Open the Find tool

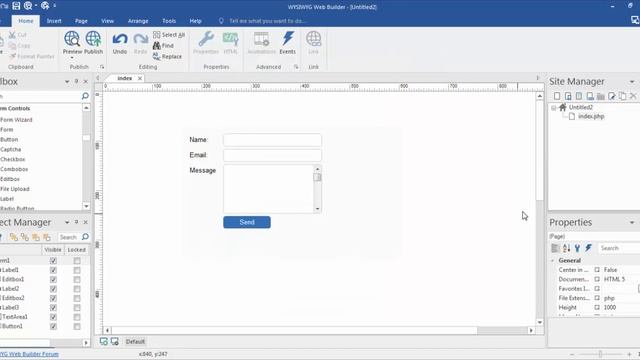[163, 46]
